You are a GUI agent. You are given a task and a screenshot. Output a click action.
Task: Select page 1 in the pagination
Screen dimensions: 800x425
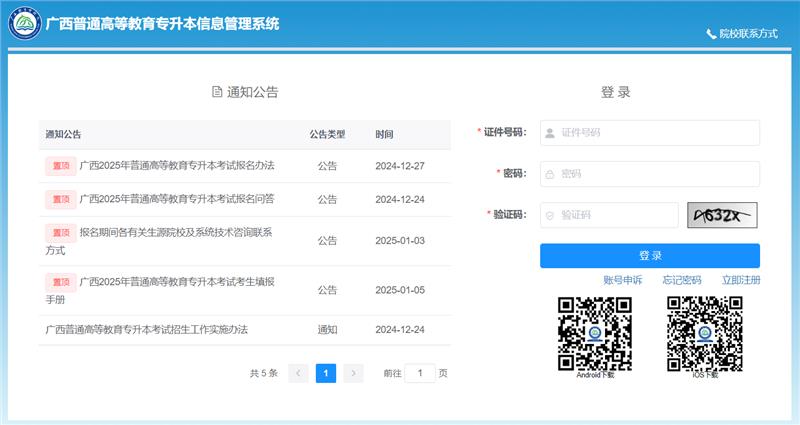(326, 373)
